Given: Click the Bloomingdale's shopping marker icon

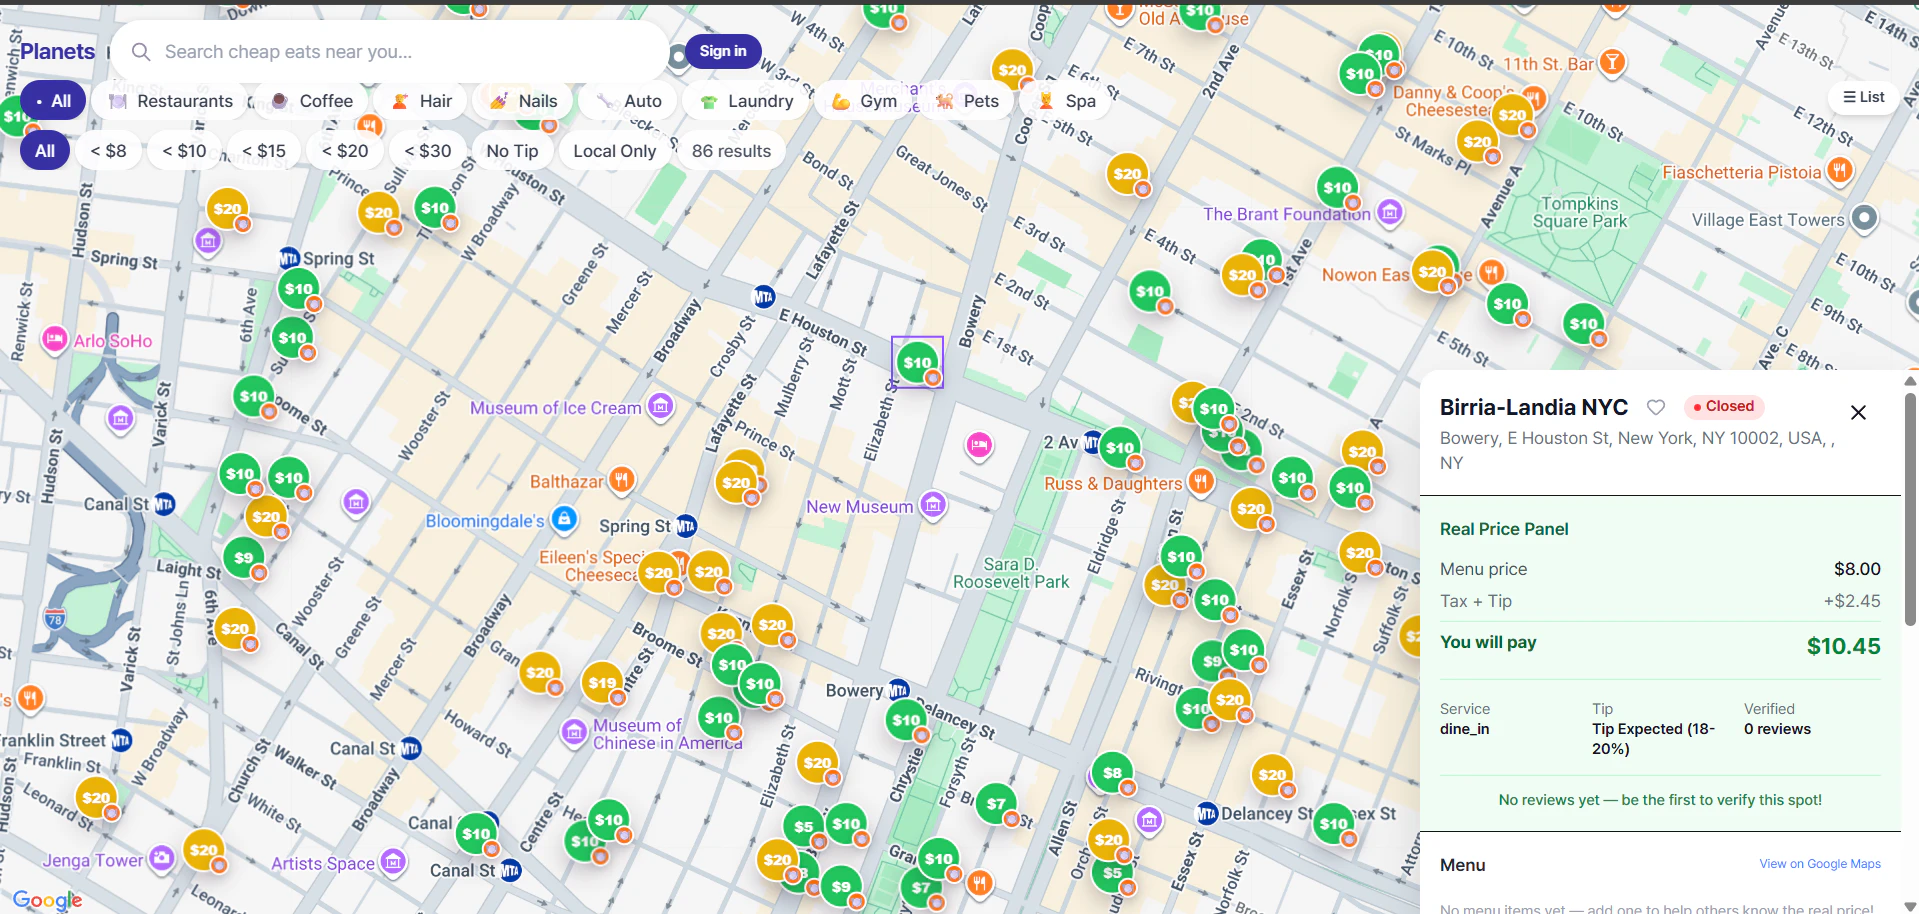Looking at the screenshot, I should click(564, 519).
